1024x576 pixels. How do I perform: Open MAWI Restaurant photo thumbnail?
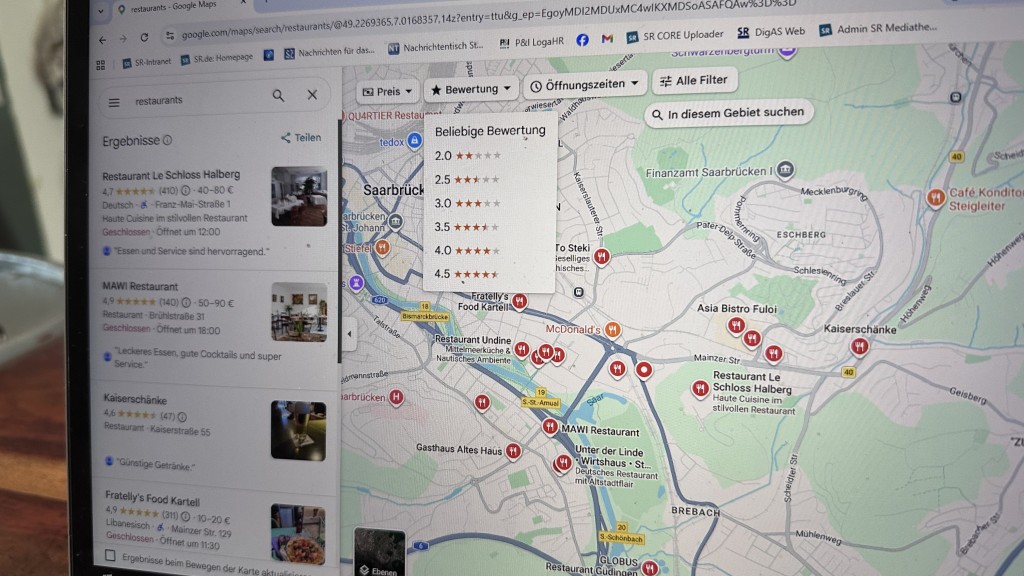click(299, 312)
